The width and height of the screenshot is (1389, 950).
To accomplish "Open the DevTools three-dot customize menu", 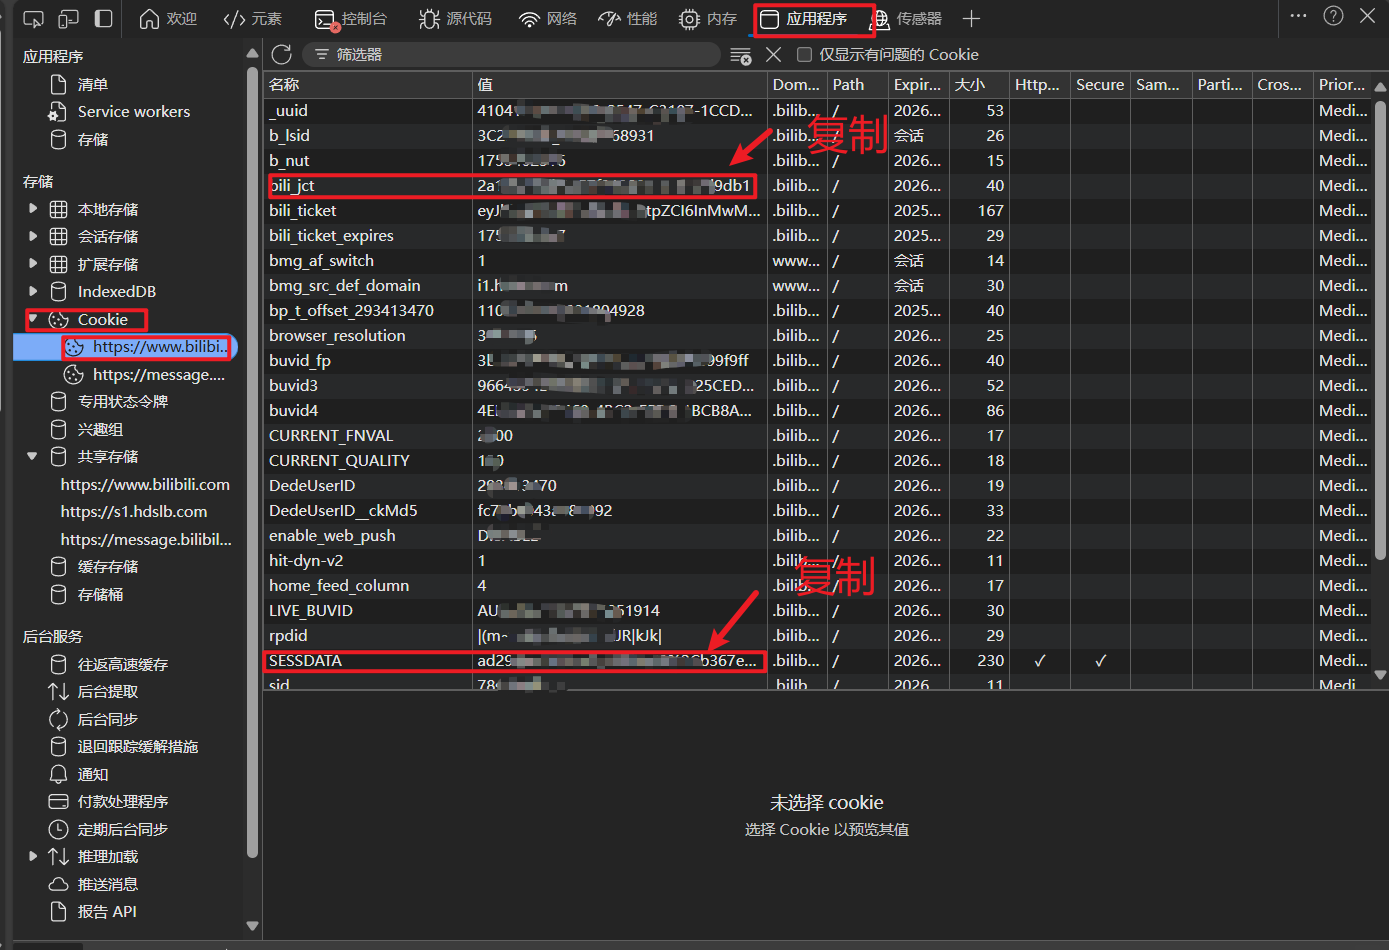I will click(x=1298, y=16).
